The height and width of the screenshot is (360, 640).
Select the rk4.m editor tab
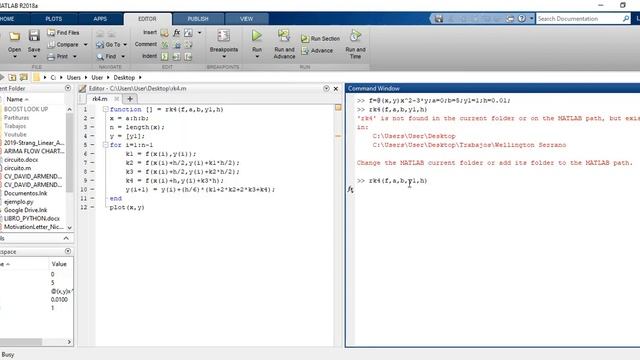coord(100,99)
